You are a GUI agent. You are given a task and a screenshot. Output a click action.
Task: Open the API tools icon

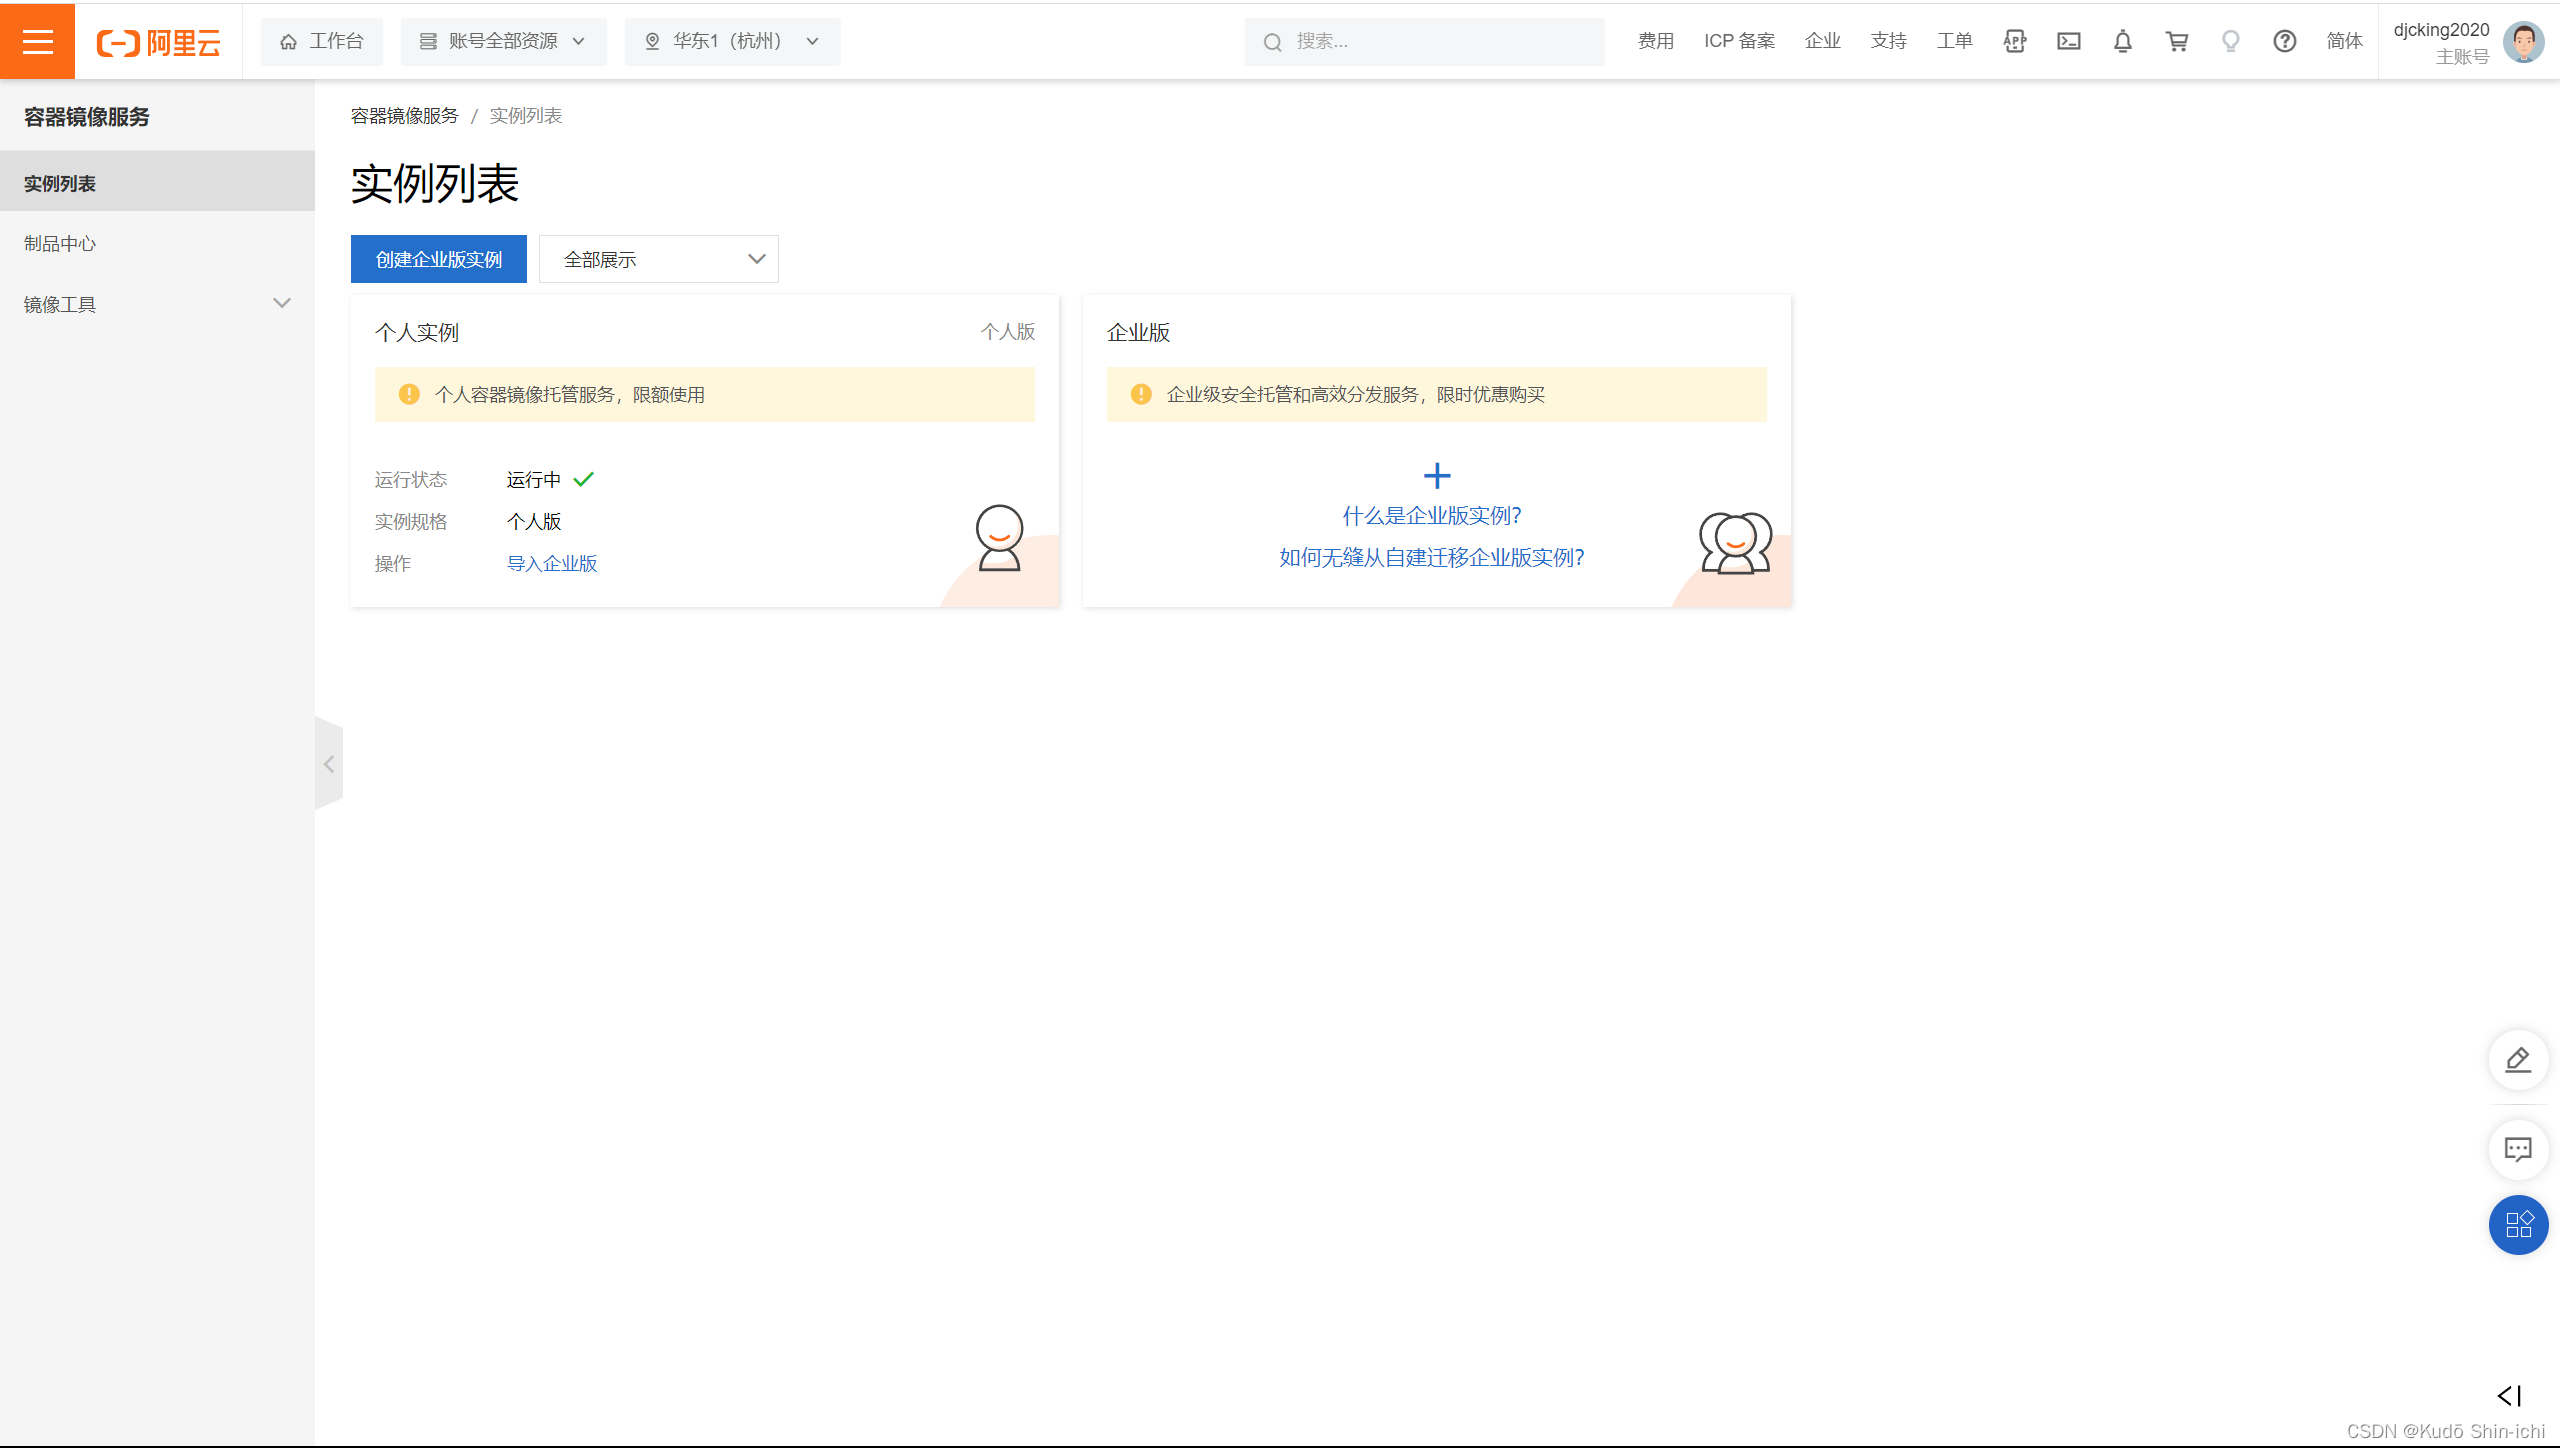click(2014, 41)
